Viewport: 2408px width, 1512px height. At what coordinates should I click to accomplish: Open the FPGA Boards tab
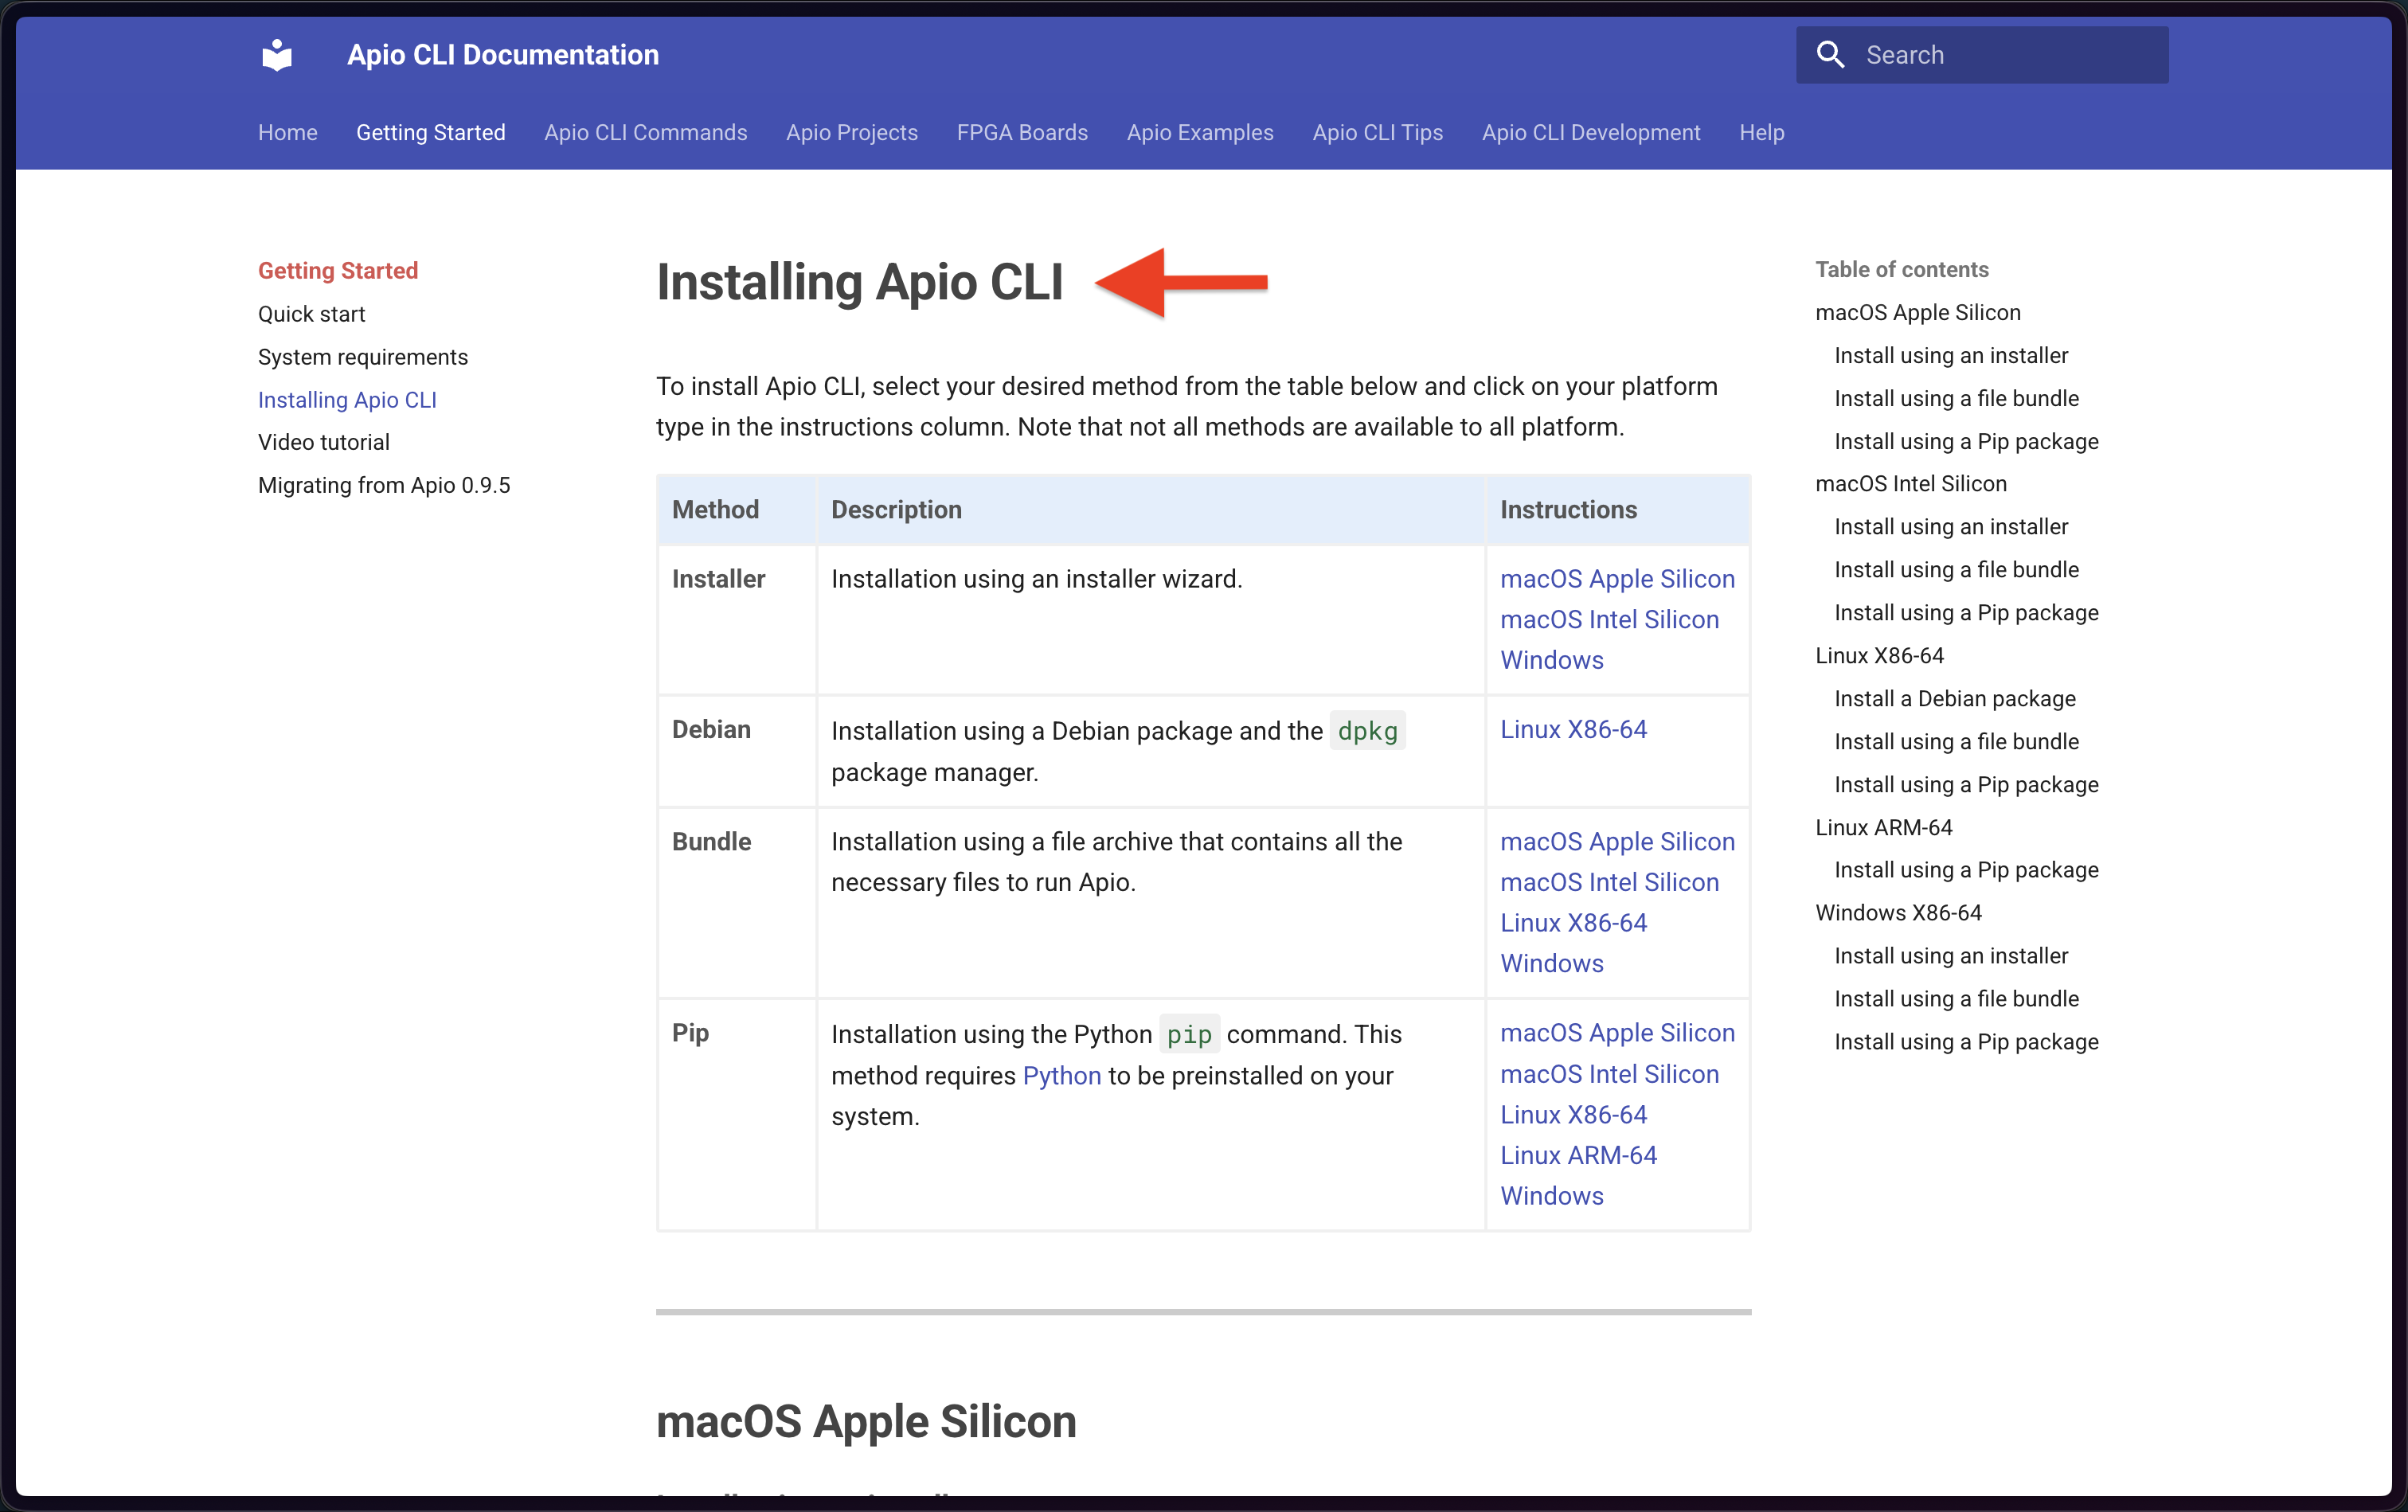click(x=1022, y=132)
